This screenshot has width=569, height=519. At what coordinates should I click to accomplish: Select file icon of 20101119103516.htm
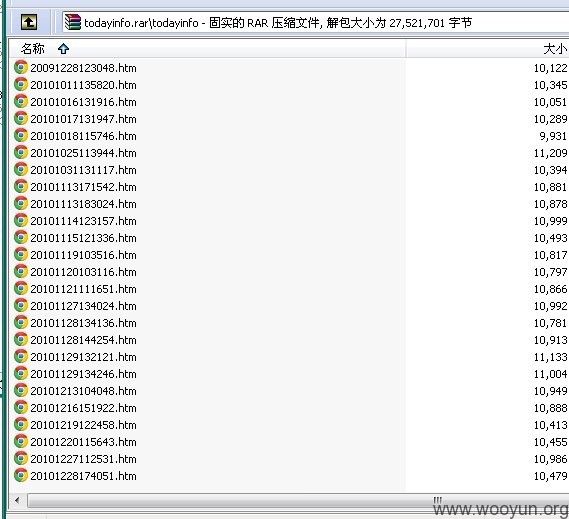tap(21, 254)
